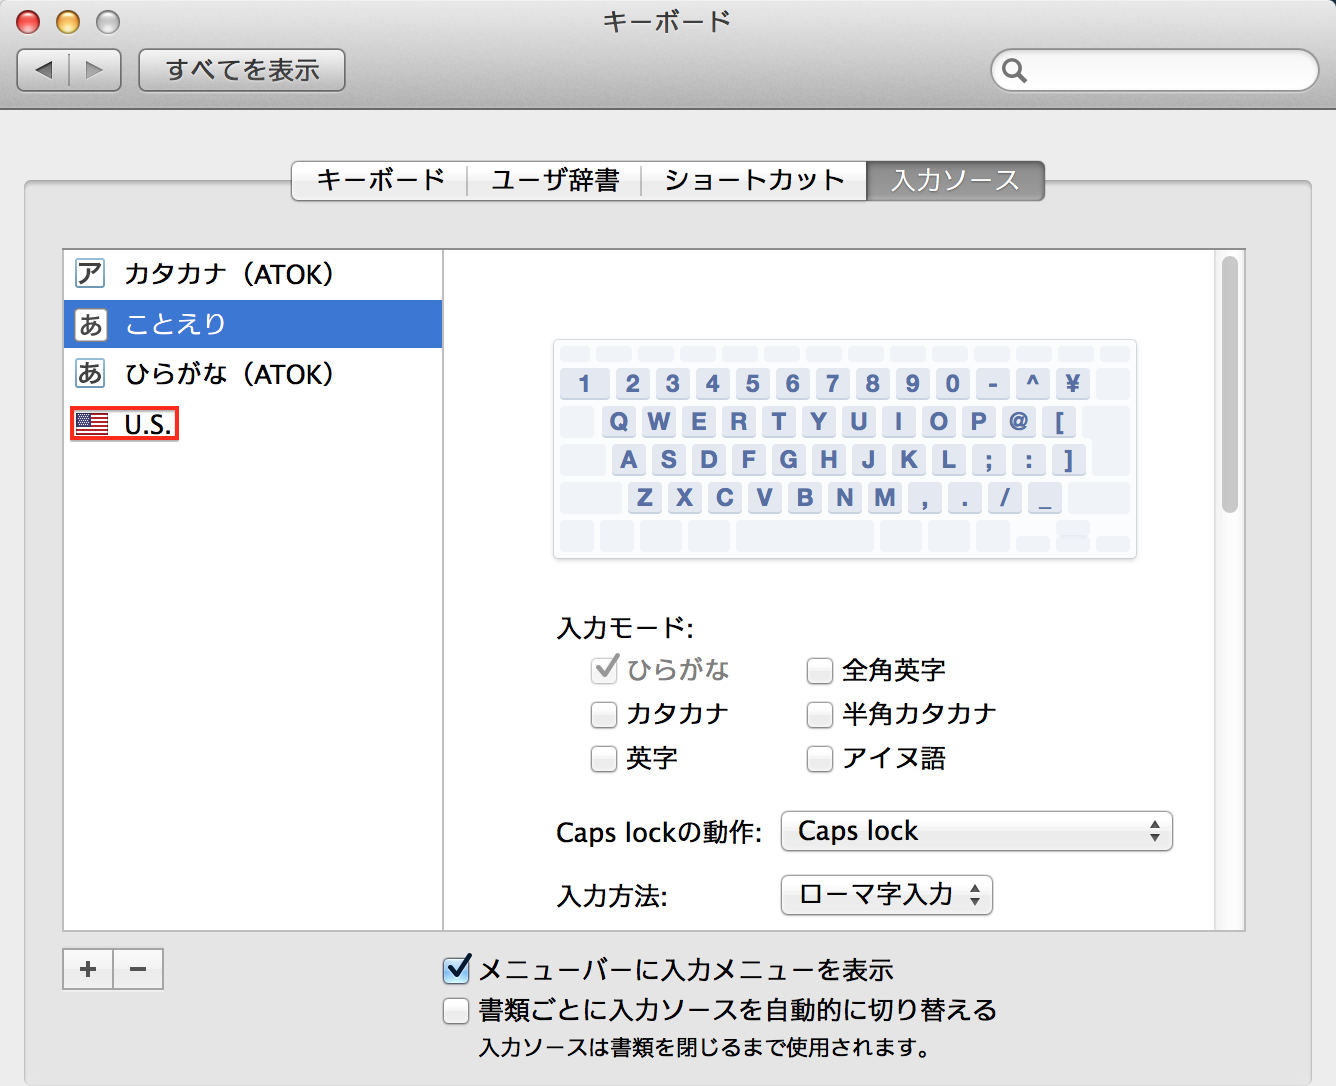Click the ひらがな (ATOK) source icon
1336x1086 pixels.
pos(90,374)
